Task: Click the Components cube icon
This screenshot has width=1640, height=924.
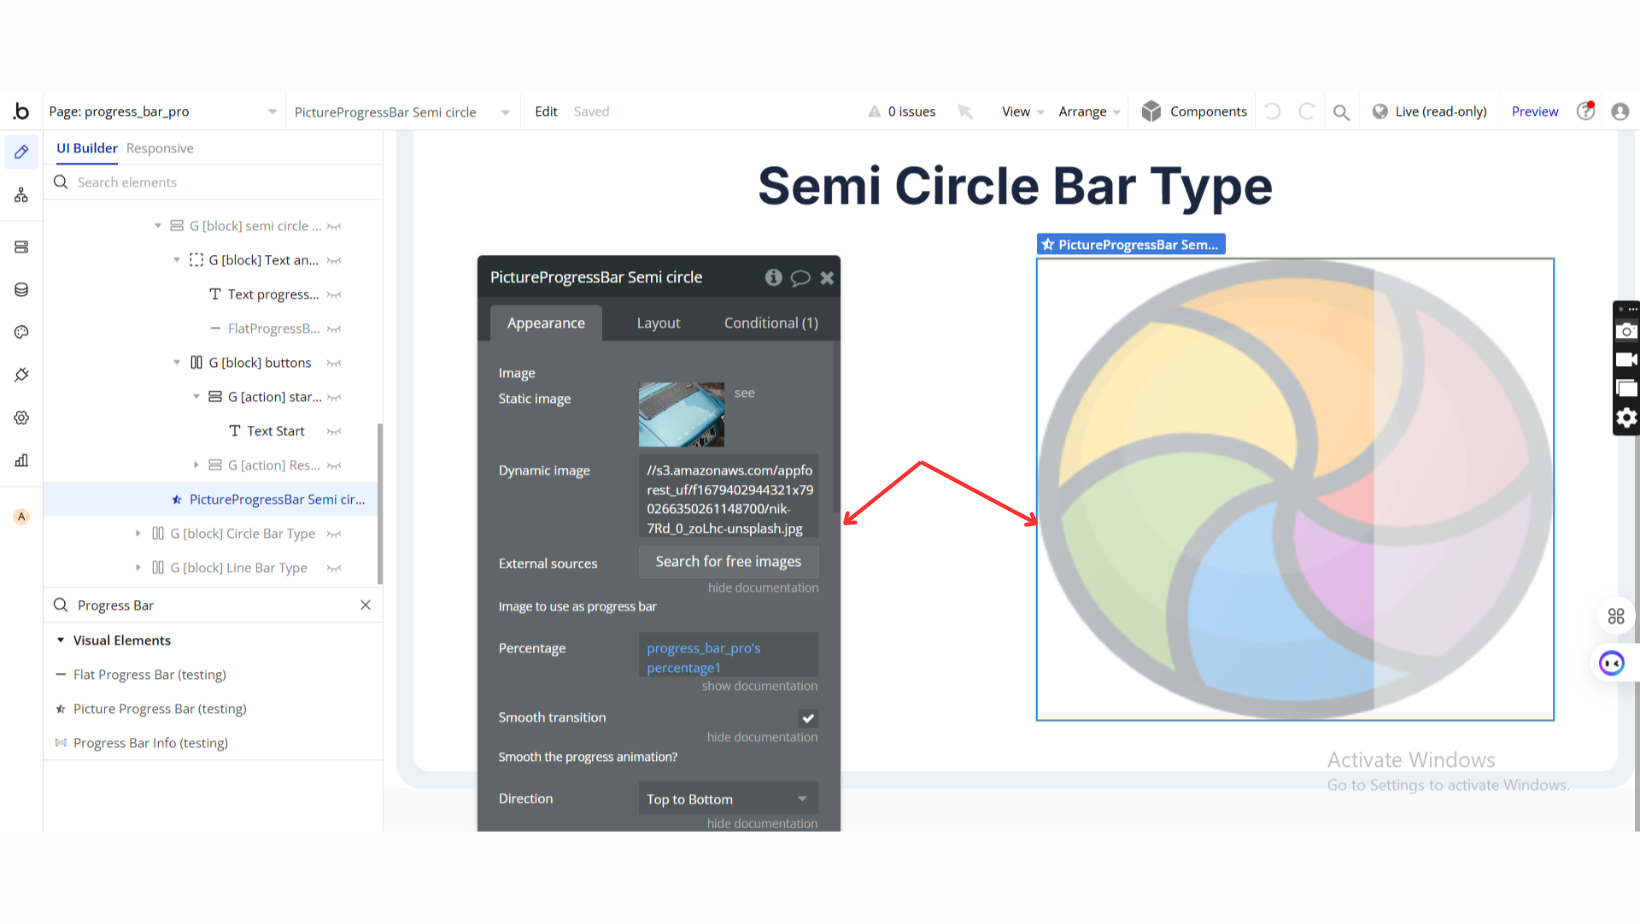Action: pyautogui.click(x=1151, y=111)
